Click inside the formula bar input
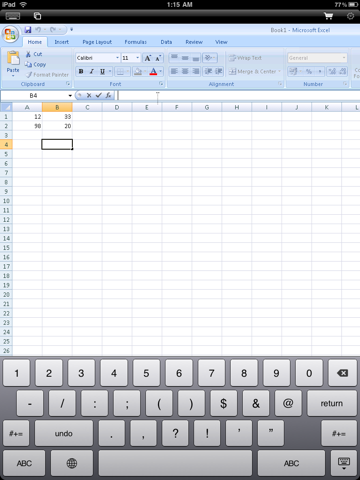Image resolution: width=360 pixels, height=480 pixels. coord(238,96)
